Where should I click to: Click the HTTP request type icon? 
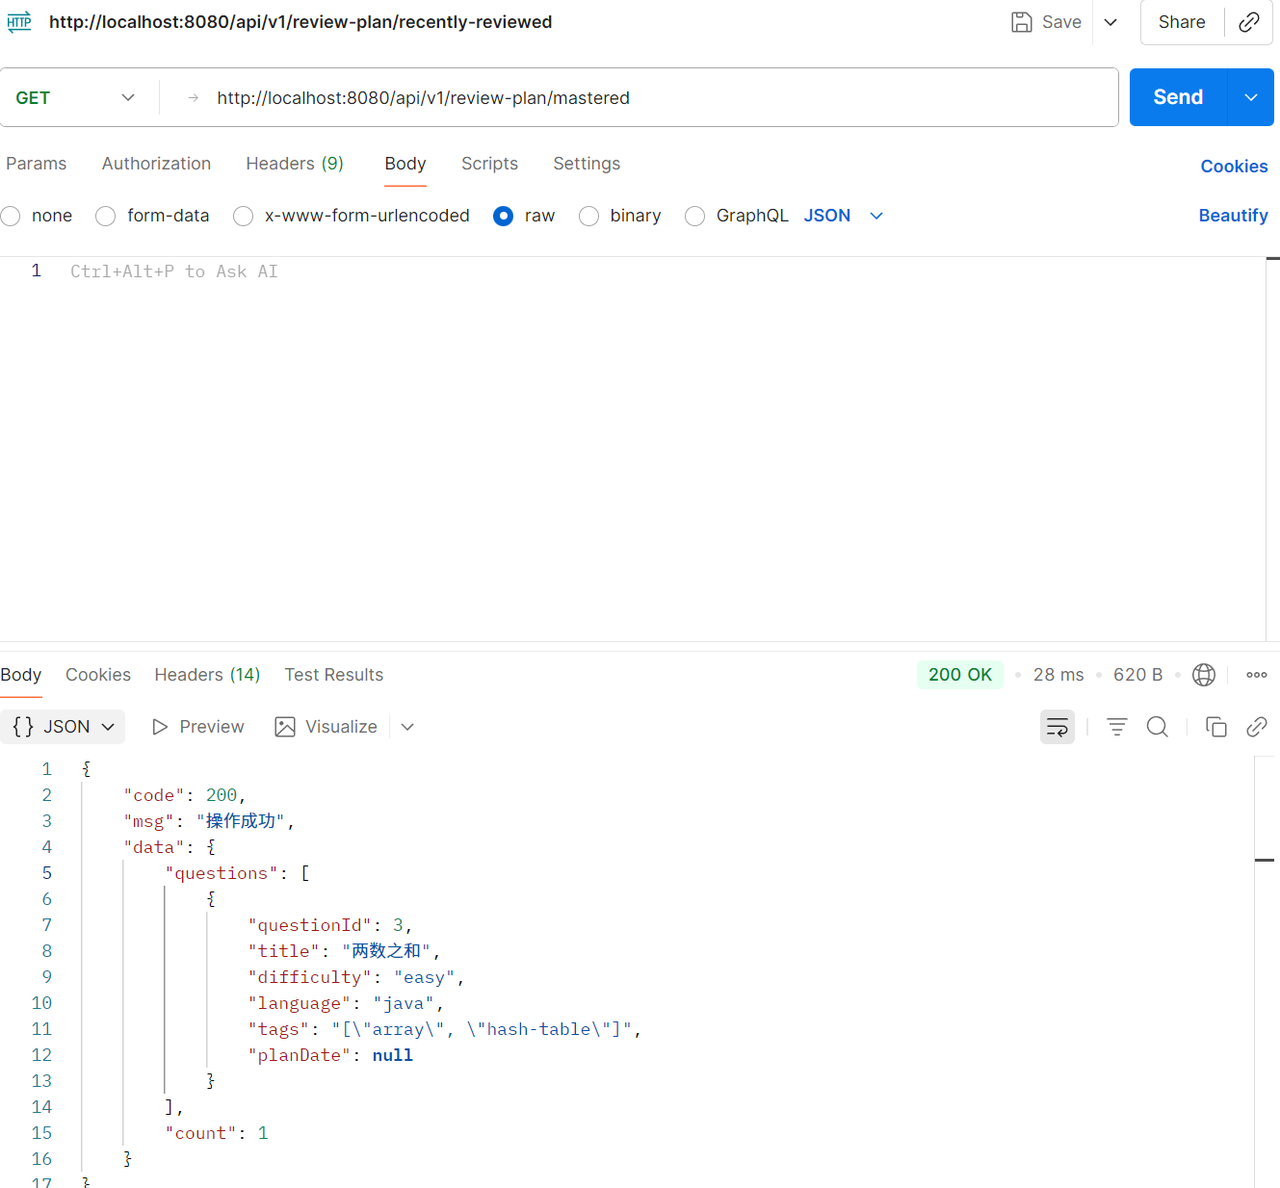(19, 21)
